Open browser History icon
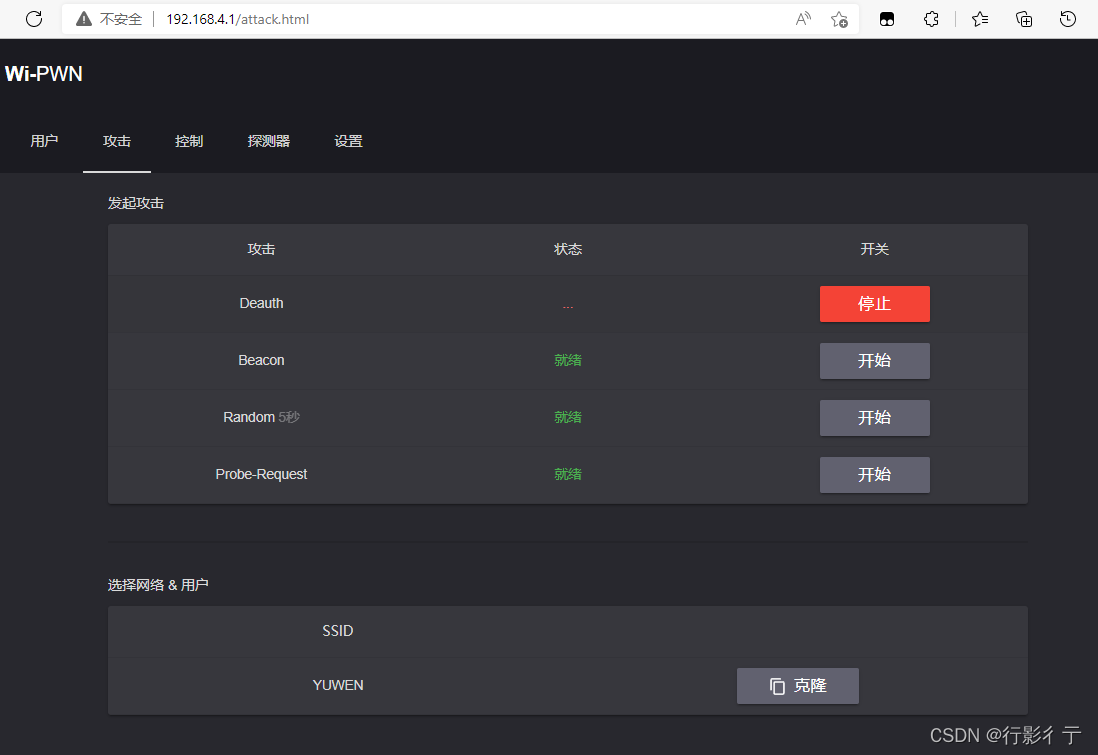 [1067, 19]
